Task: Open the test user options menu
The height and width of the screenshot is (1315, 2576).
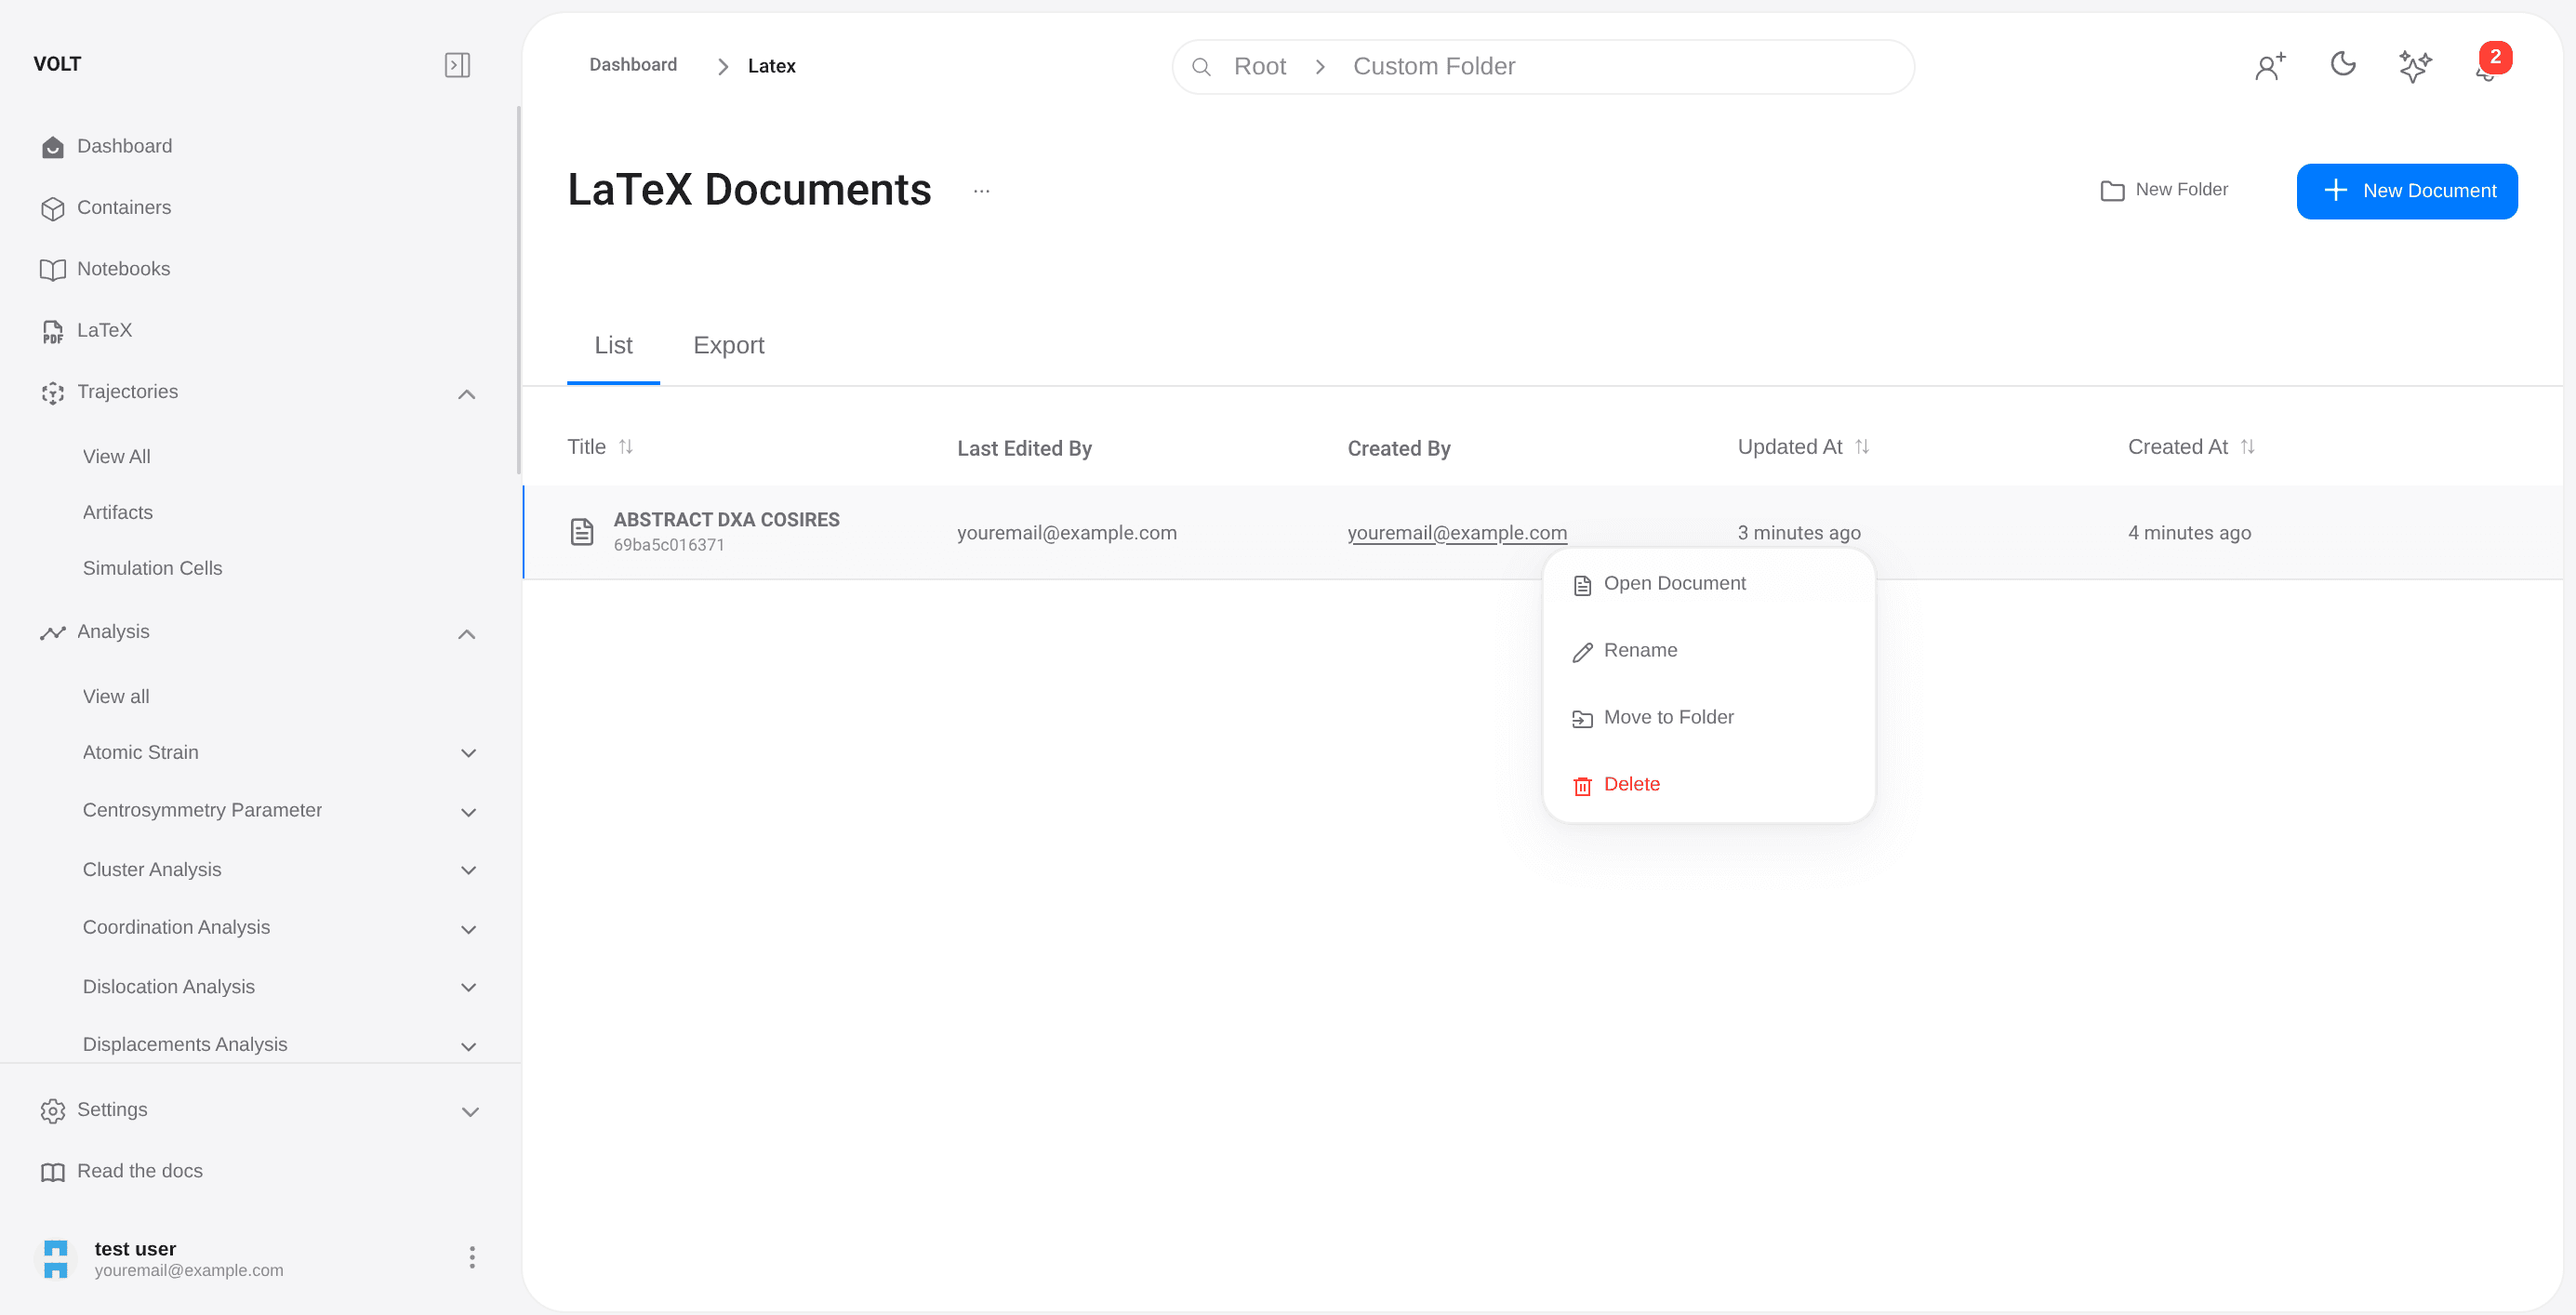Action: point(472,1257)
